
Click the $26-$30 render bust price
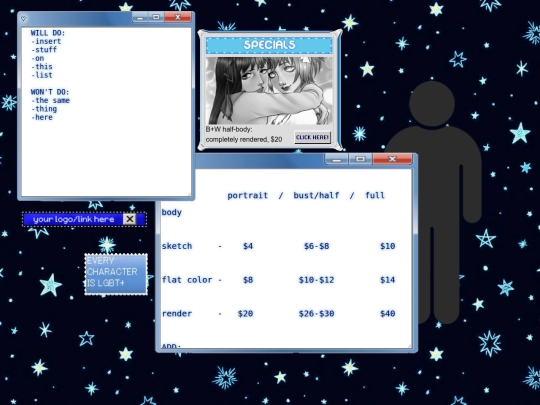pos(316,314)
